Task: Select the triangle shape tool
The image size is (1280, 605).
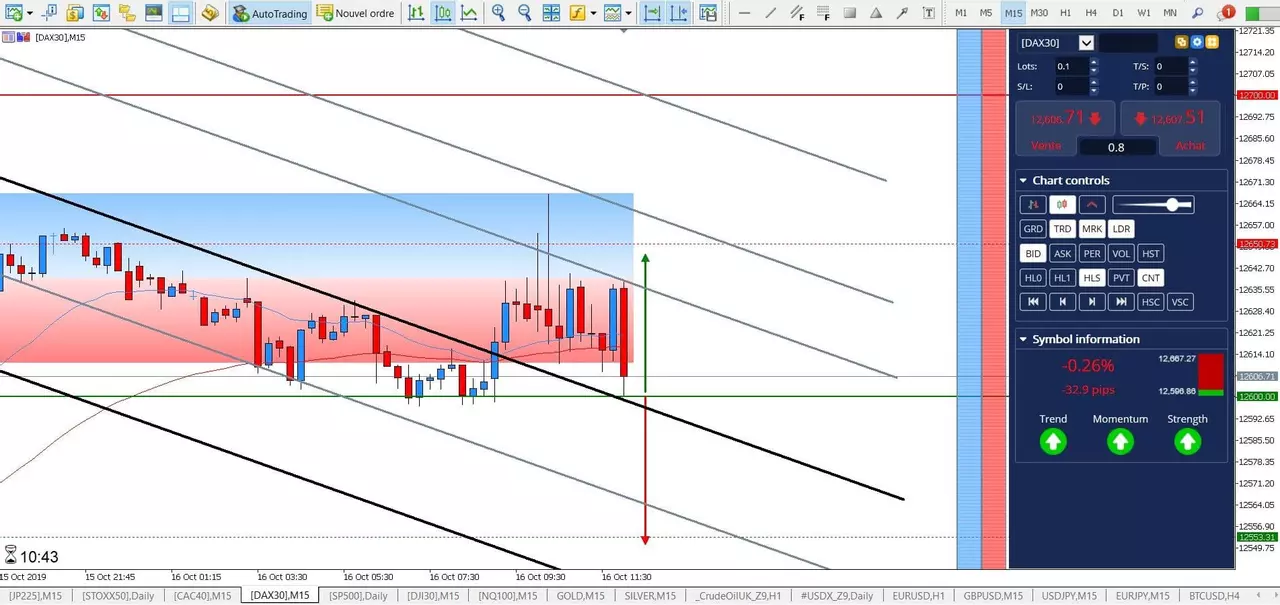Action: click(x=876, y=13)
